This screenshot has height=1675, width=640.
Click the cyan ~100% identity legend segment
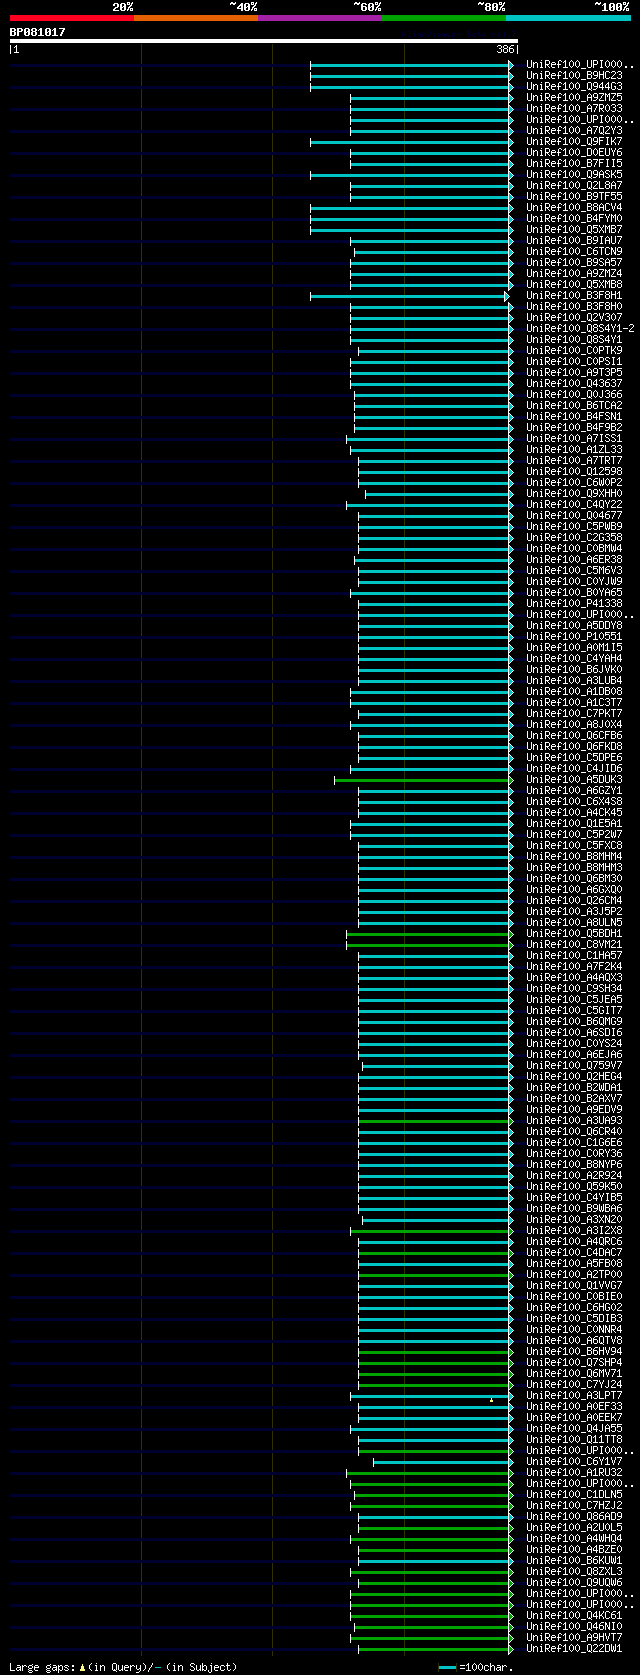point(567,18)
